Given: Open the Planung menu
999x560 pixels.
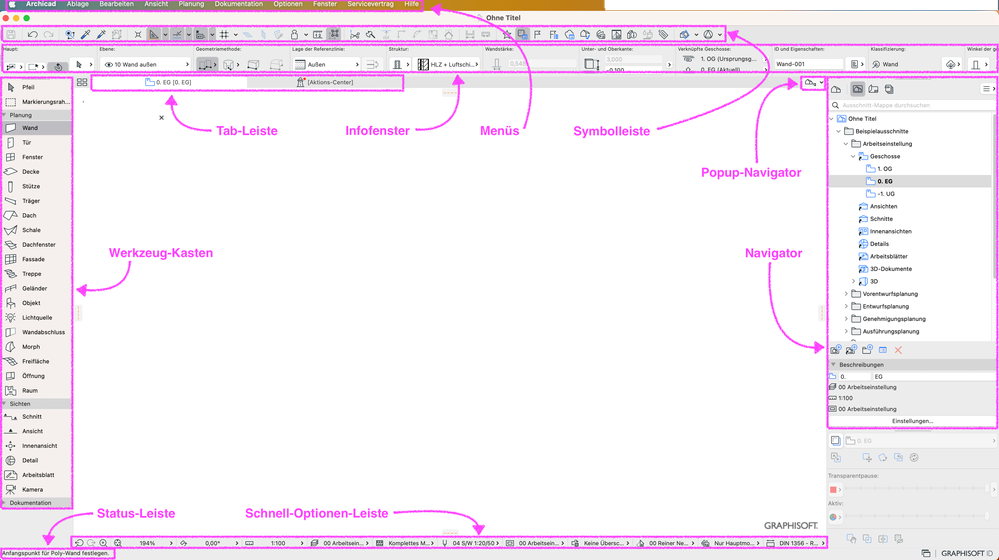Looking at the screenshot, I should [191, 4].
